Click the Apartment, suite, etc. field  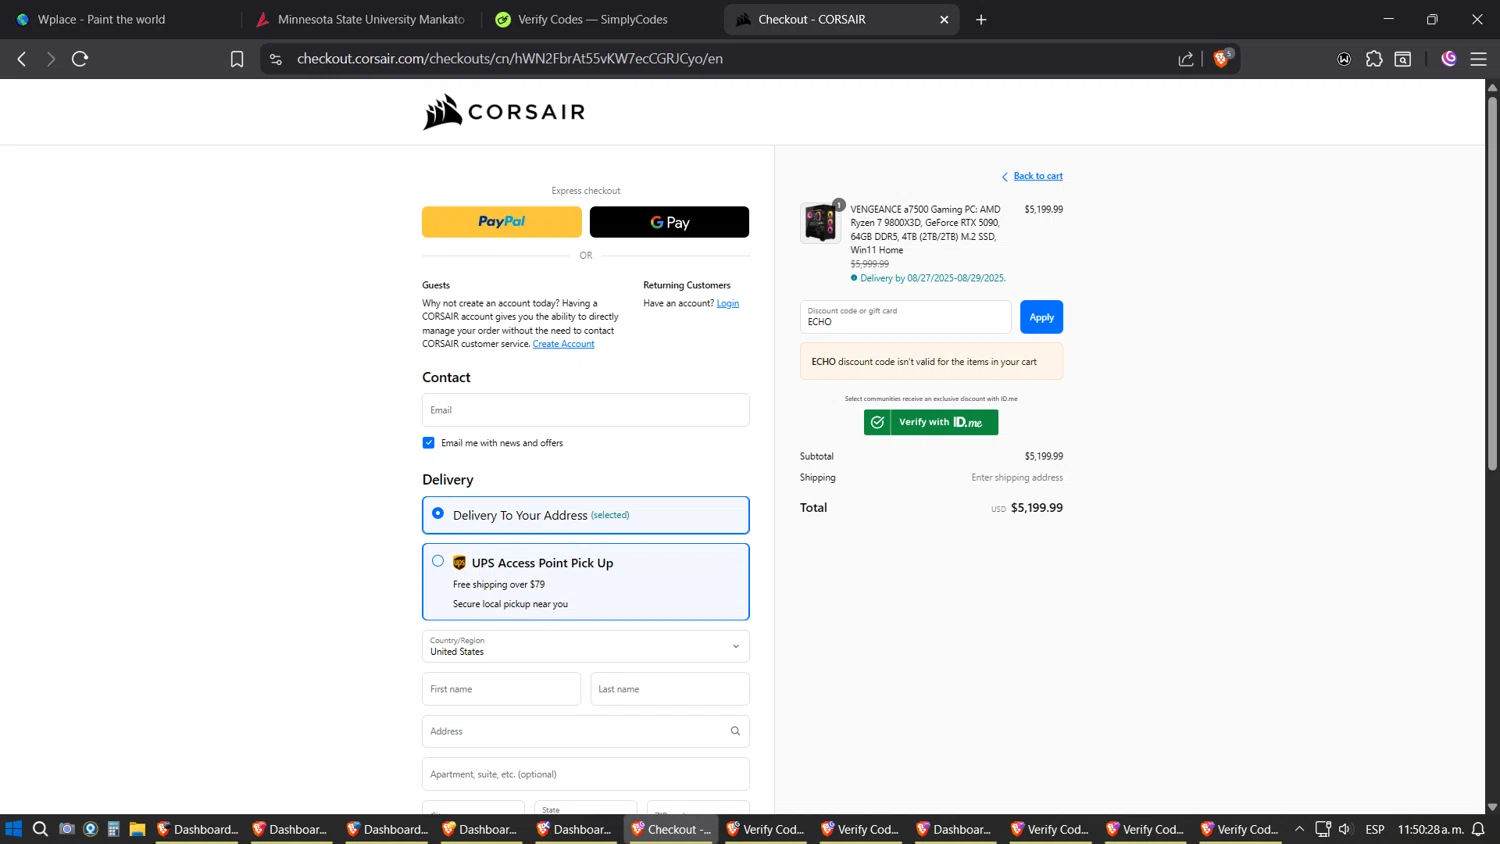[586, 774]
